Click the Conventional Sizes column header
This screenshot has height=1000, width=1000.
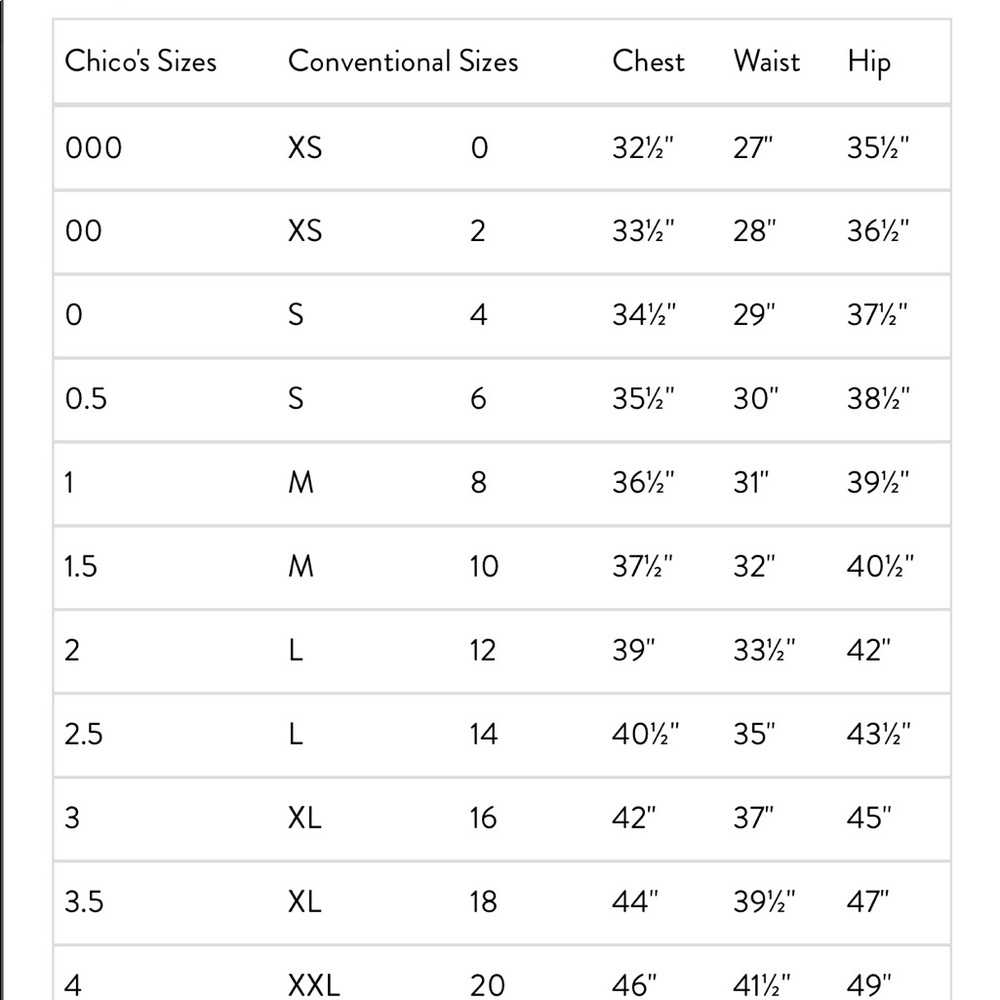(403, 61)
